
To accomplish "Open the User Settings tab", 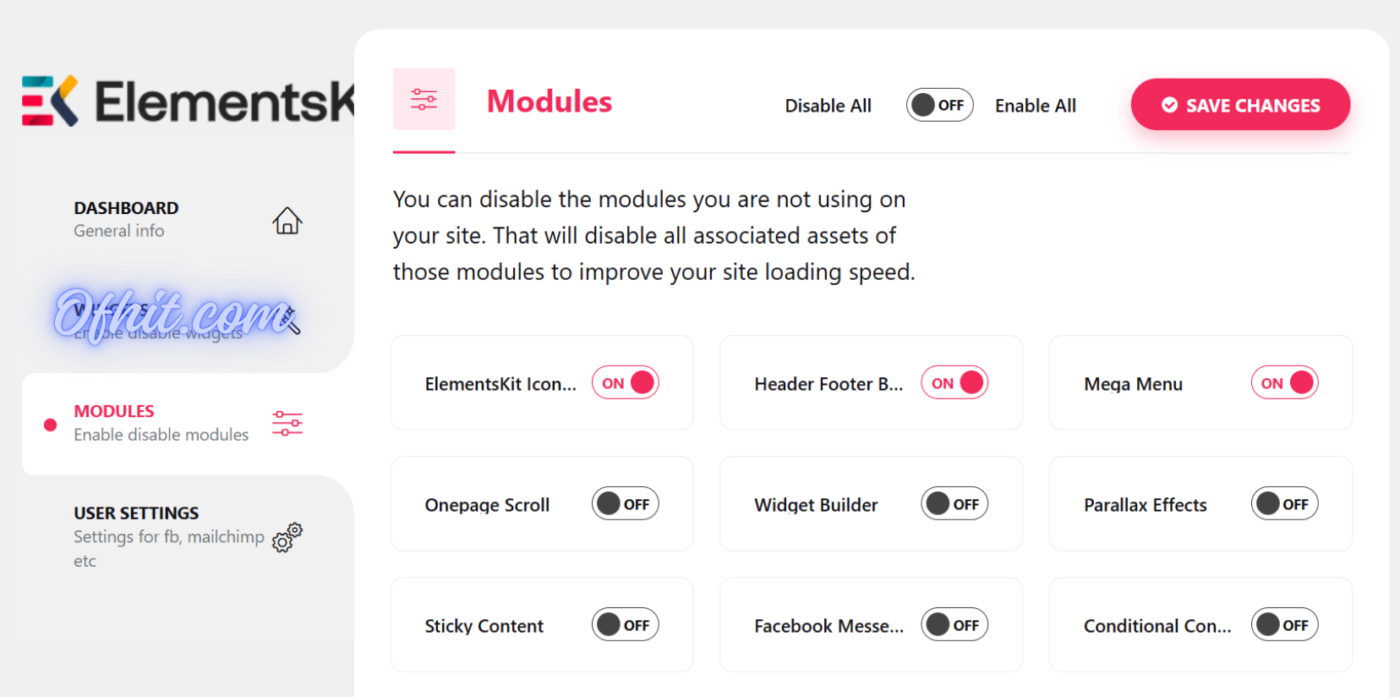I will tap(136, 524).
